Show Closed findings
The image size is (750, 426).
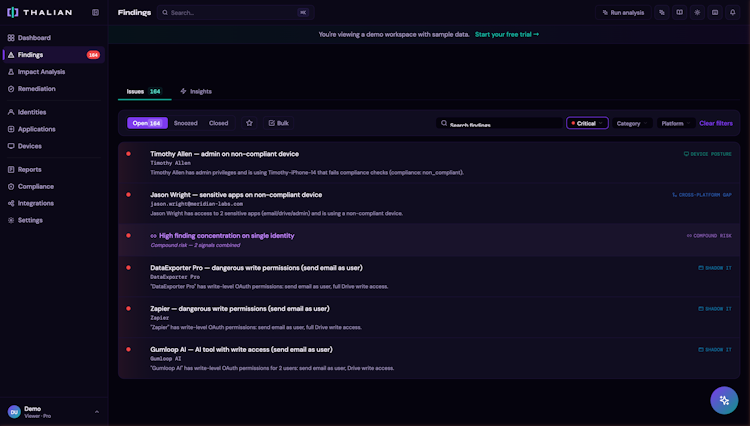click(219, 123)
